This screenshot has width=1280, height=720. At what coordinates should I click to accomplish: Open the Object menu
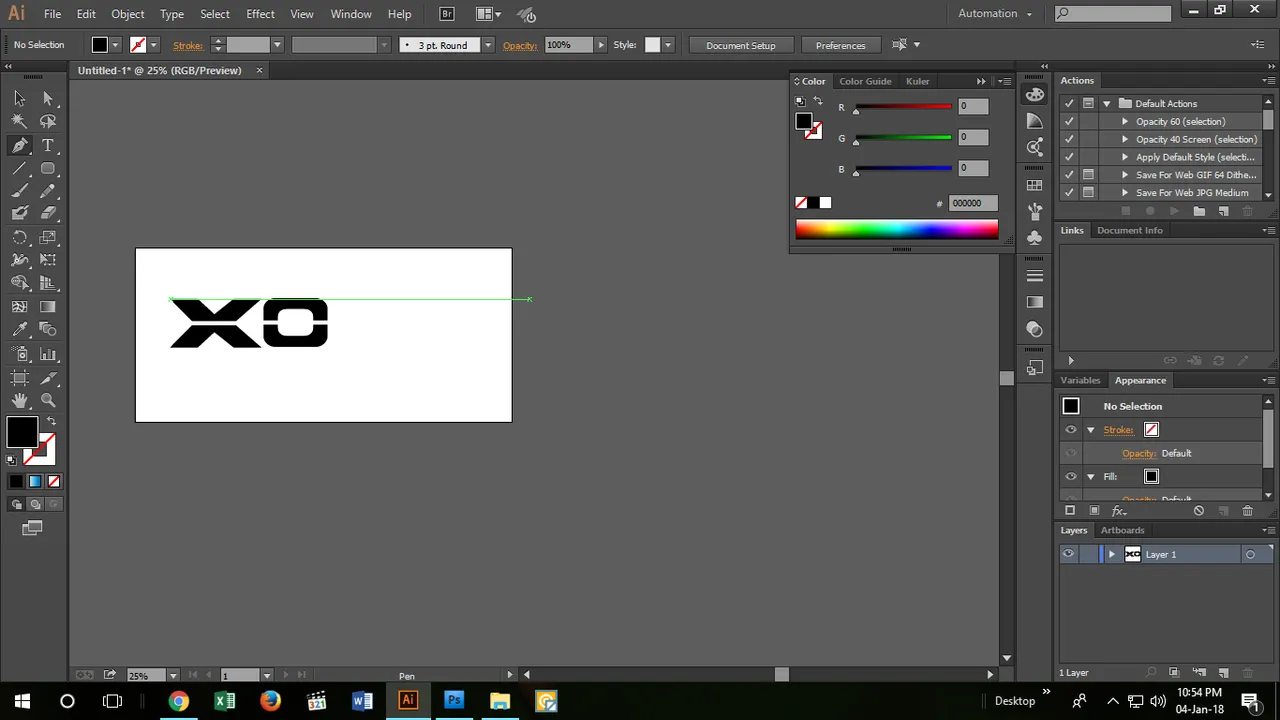[x=128, y=14]
